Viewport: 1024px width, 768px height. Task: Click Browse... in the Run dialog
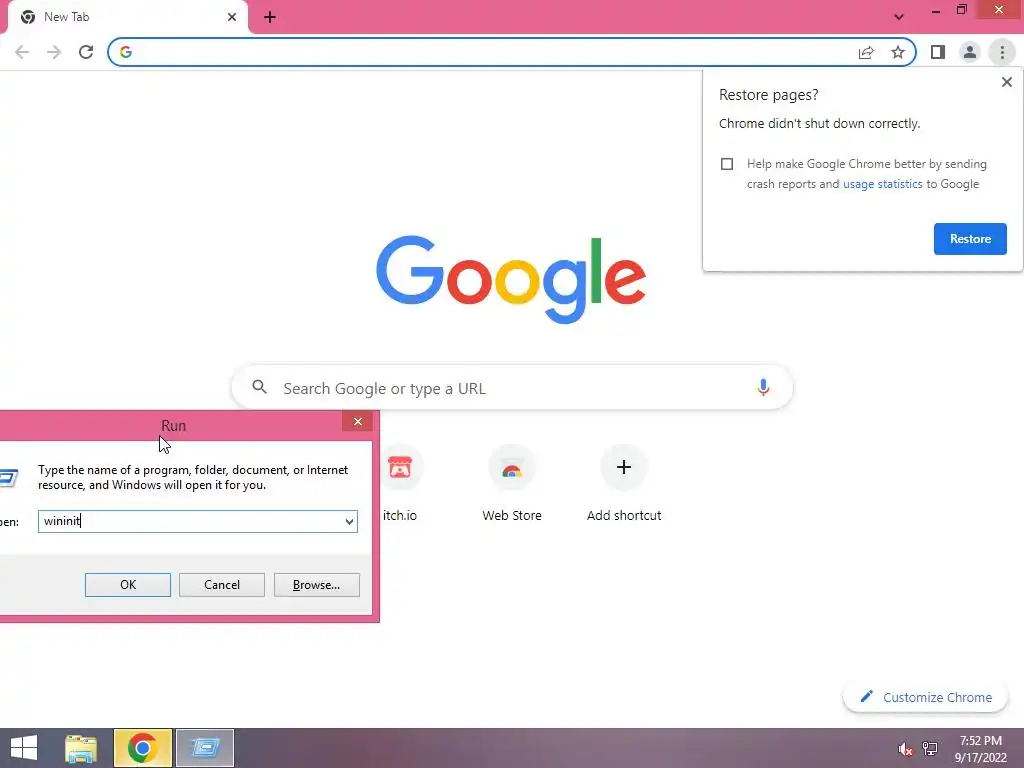pos(317,585)
